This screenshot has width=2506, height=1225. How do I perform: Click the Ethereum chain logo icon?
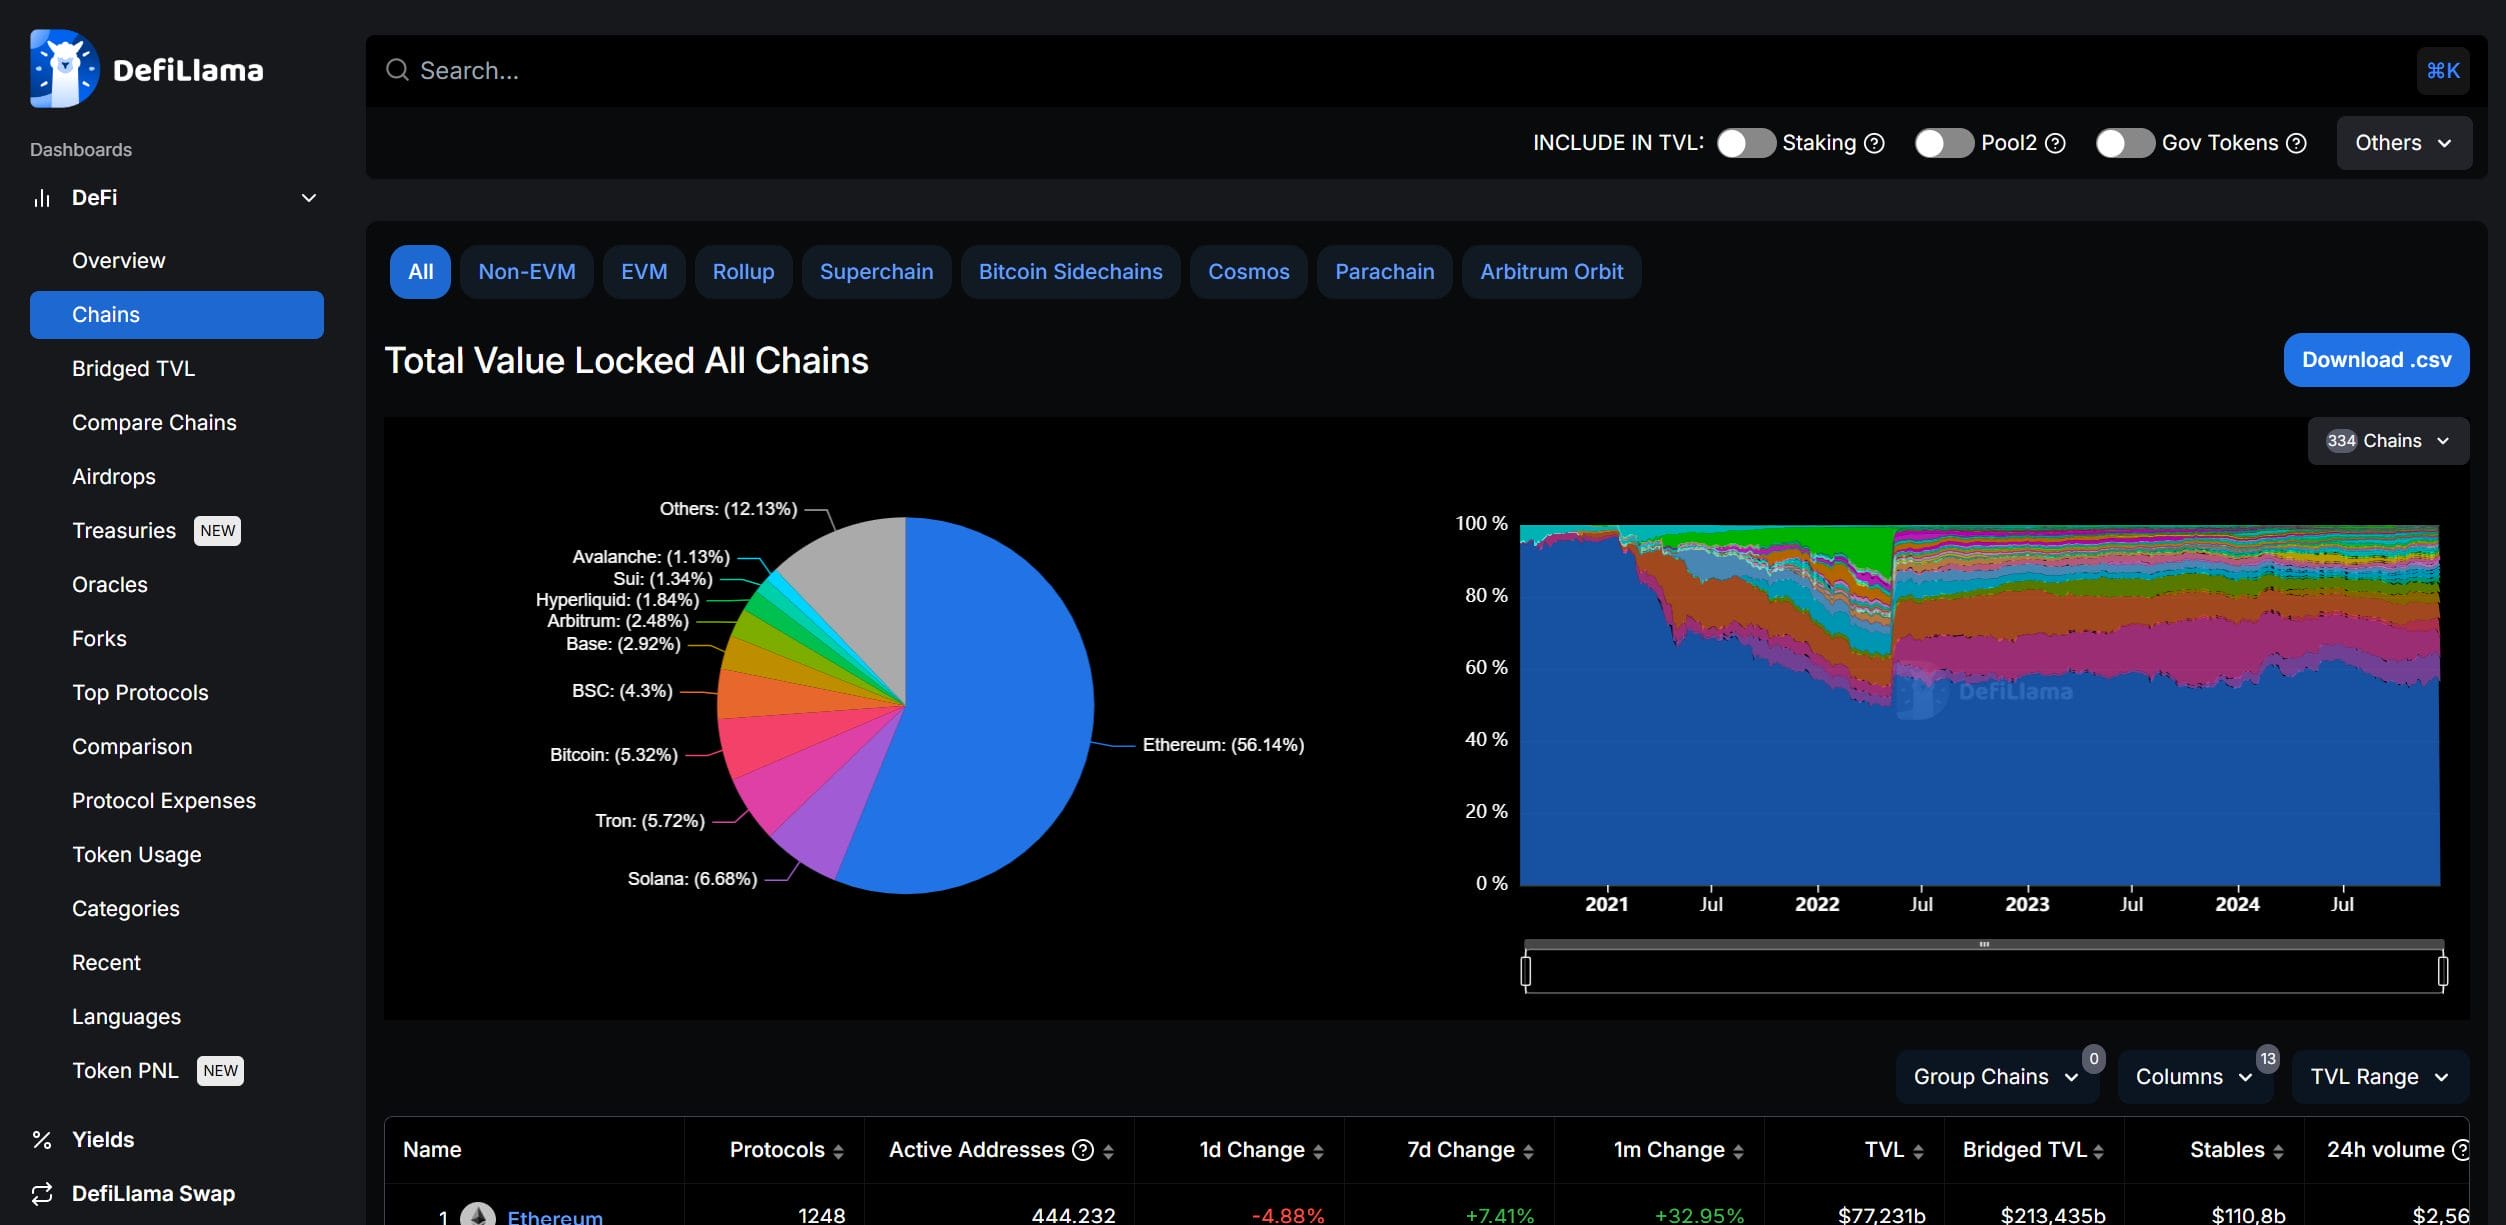pyautogui.click(x=478, y=1214)
